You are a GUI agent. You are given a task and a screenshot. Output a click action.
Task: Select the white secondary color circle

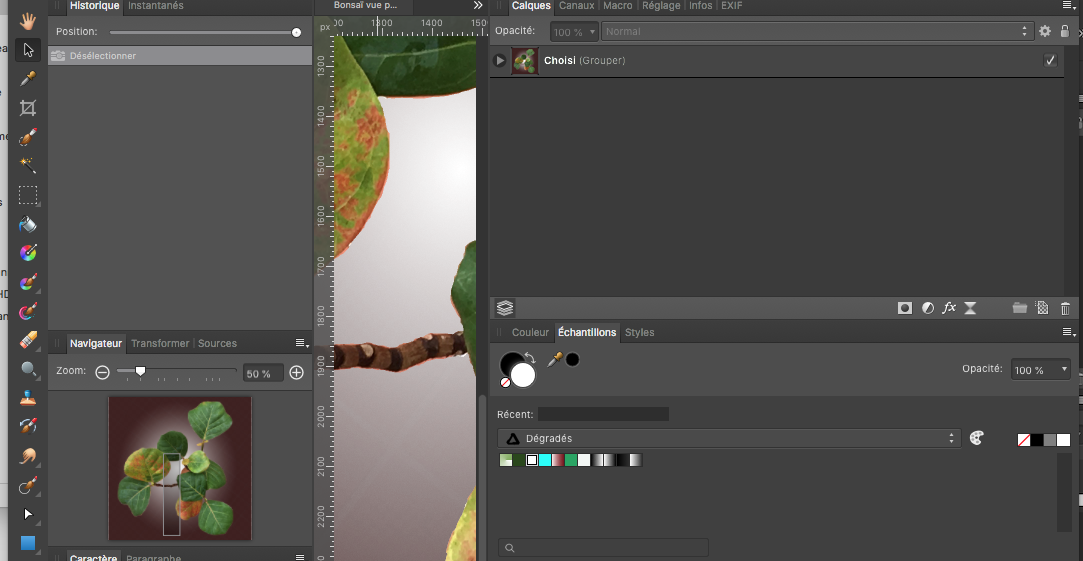[x=523, y=374]
